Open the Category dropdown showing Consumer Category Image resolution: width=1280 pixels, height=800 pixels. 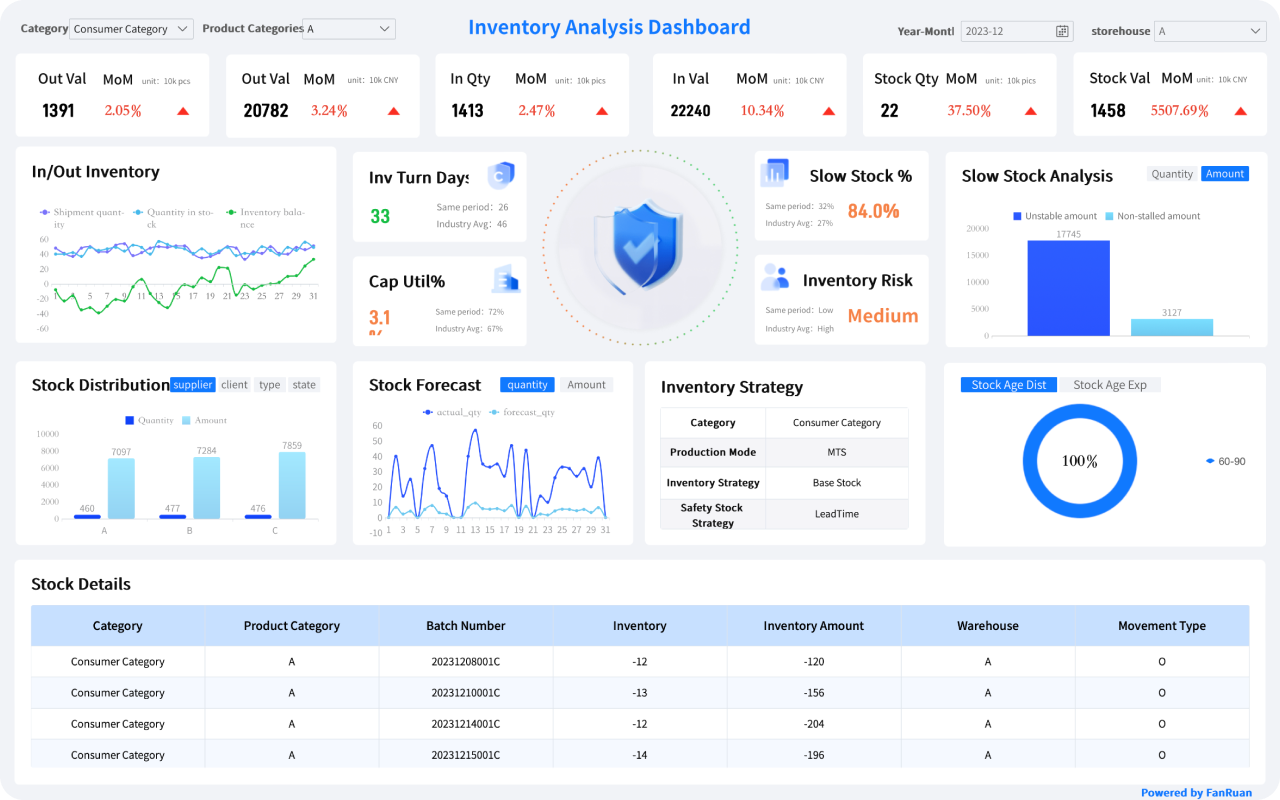tap(132, 29)
